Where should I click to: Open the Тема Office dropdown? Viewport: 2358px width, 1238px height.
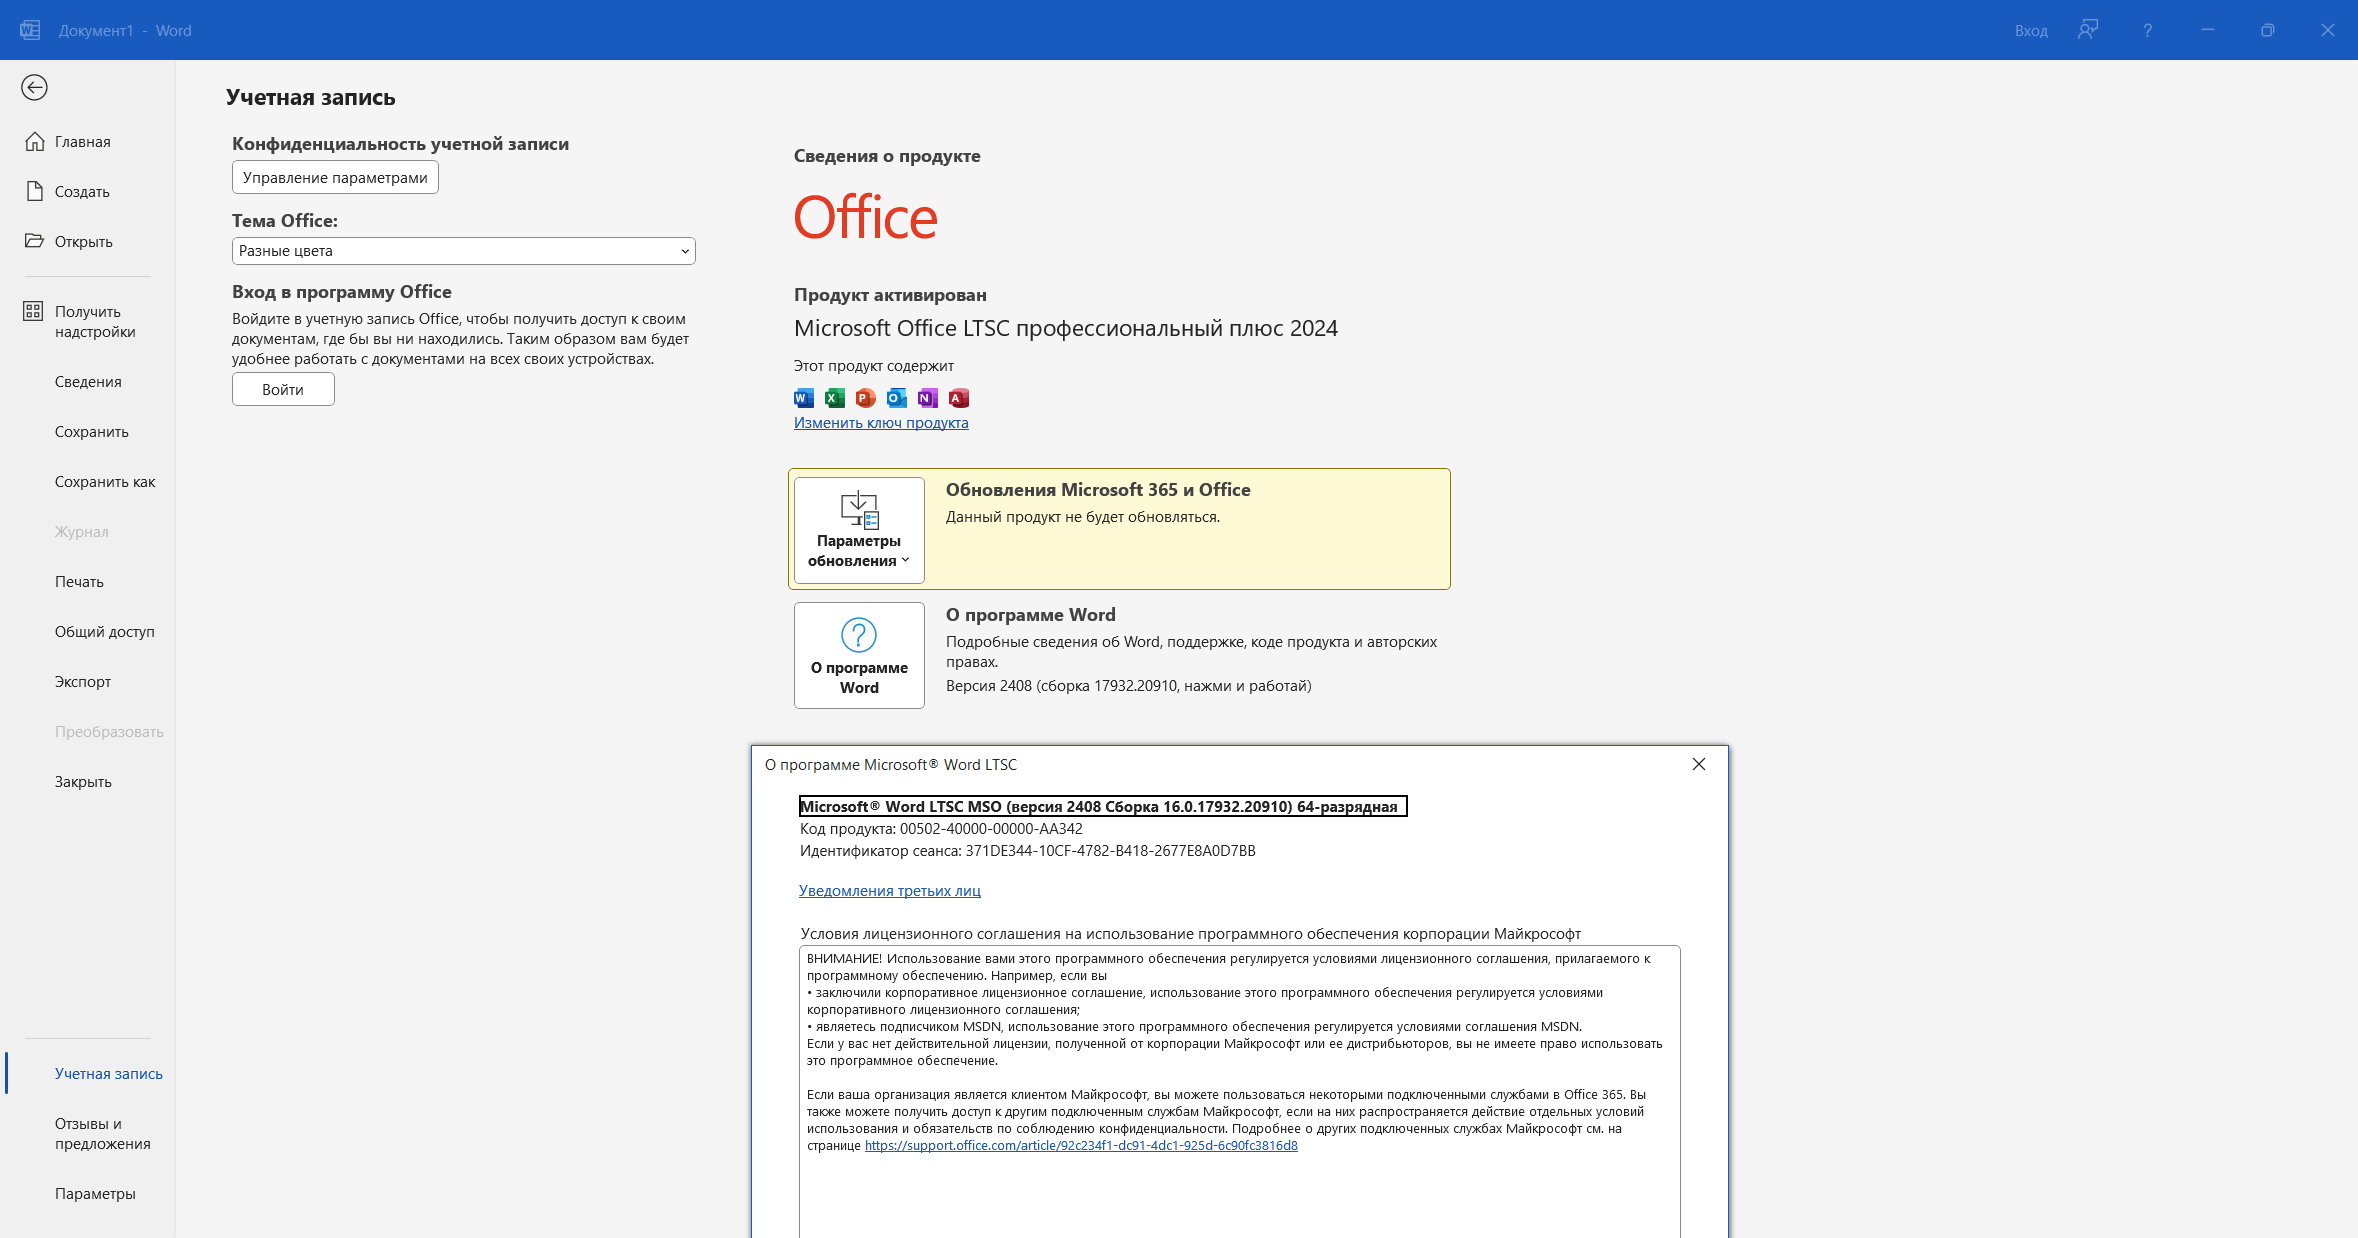(463, 251)
